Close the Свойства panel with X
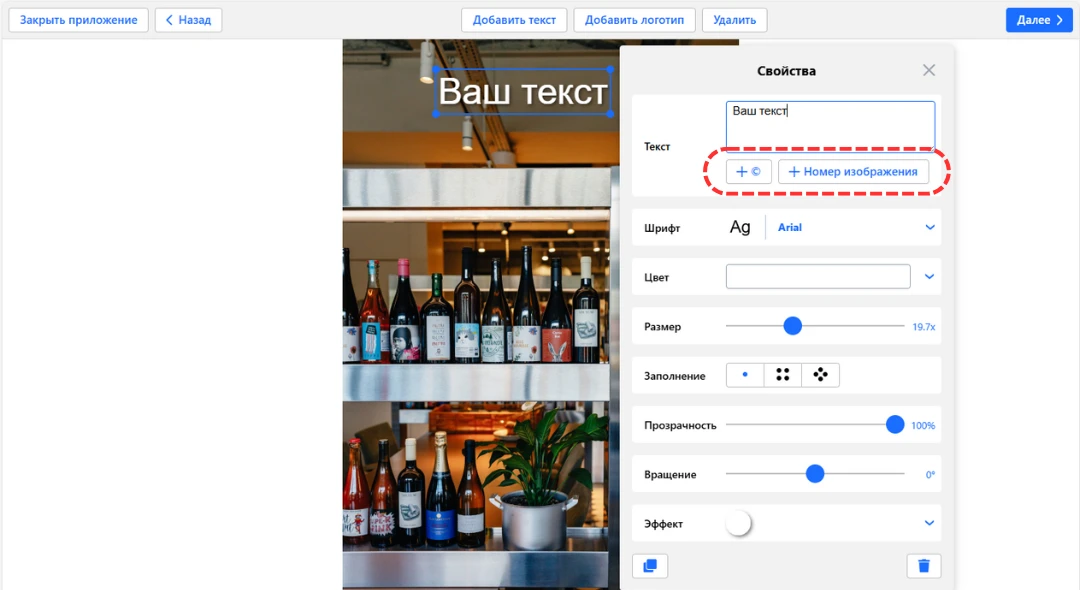This screenshot has width=1080, height=590. (929, 70)
